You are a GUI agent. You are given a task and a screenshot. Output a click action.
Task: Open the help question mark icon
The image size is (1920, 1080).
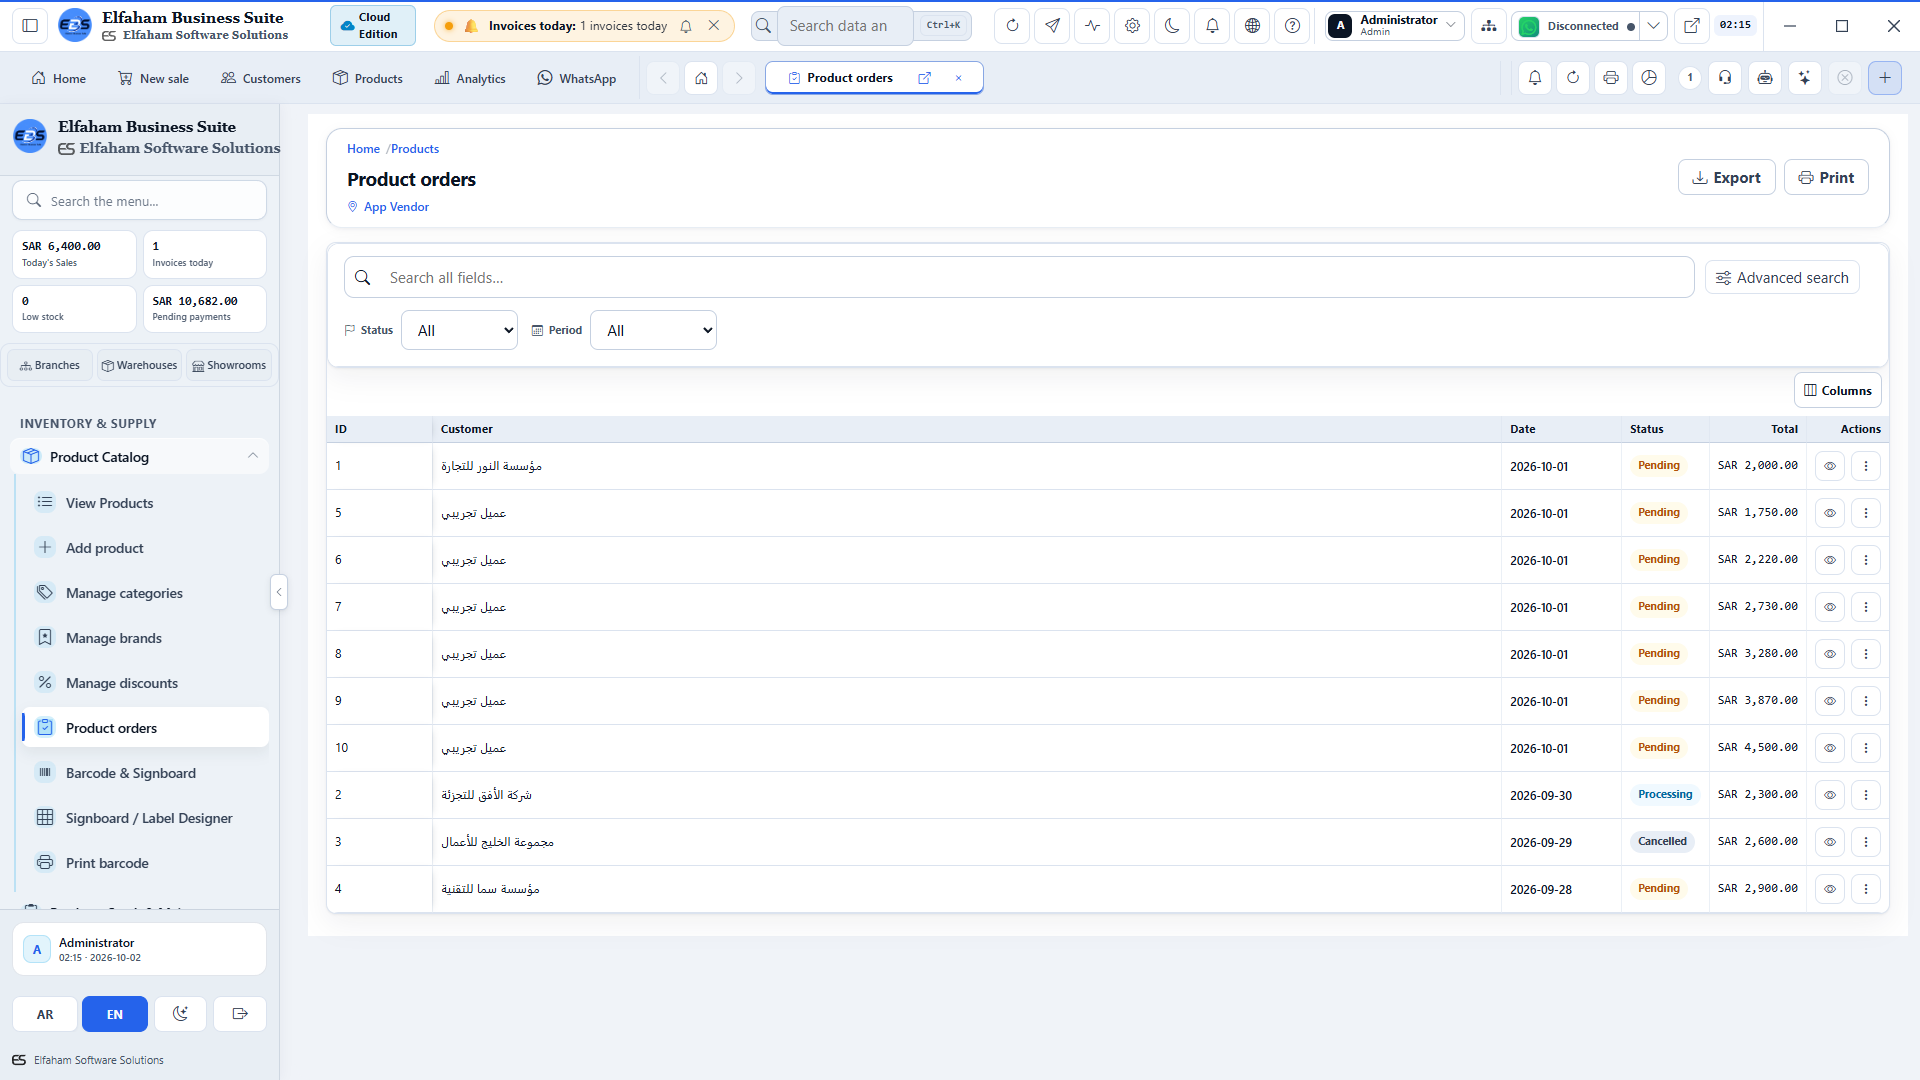point(1292,26)
